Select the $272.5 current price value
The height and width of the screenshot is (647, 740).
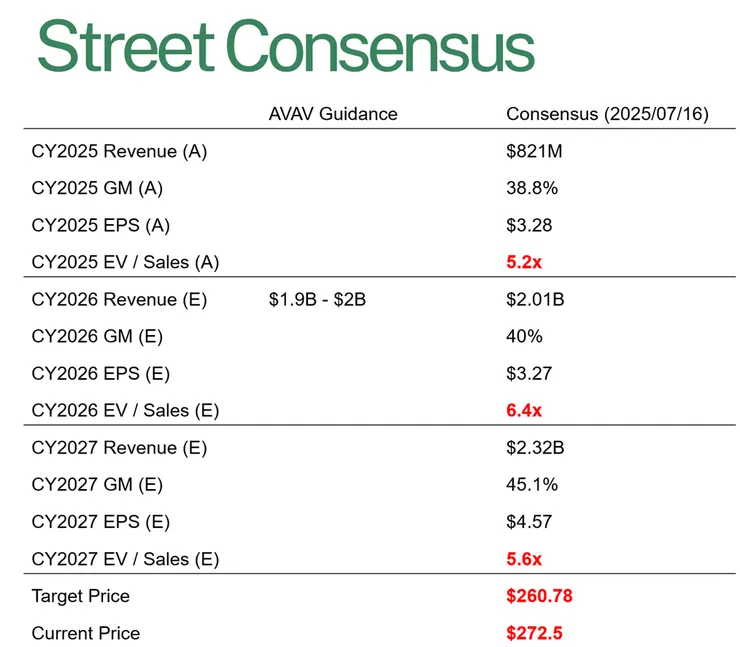point(534,633)
